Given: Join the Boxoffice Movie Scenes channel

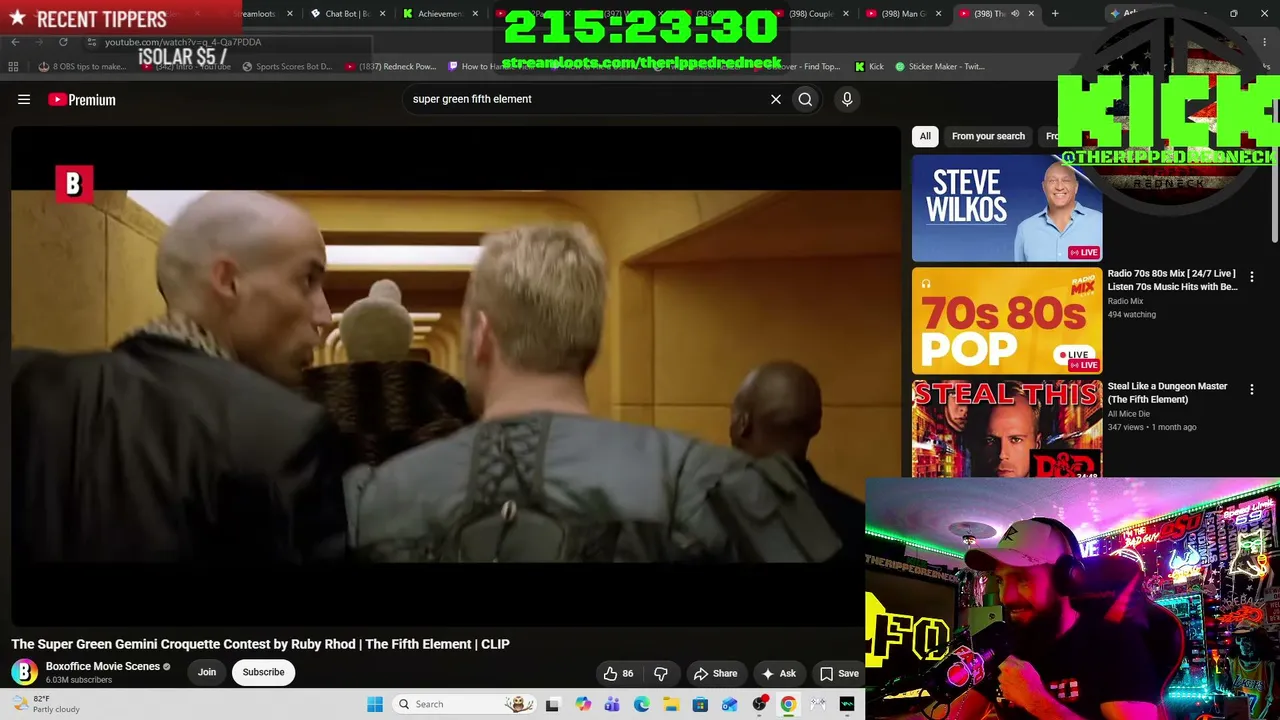Looking at the screenshot, I should point(207,672).
